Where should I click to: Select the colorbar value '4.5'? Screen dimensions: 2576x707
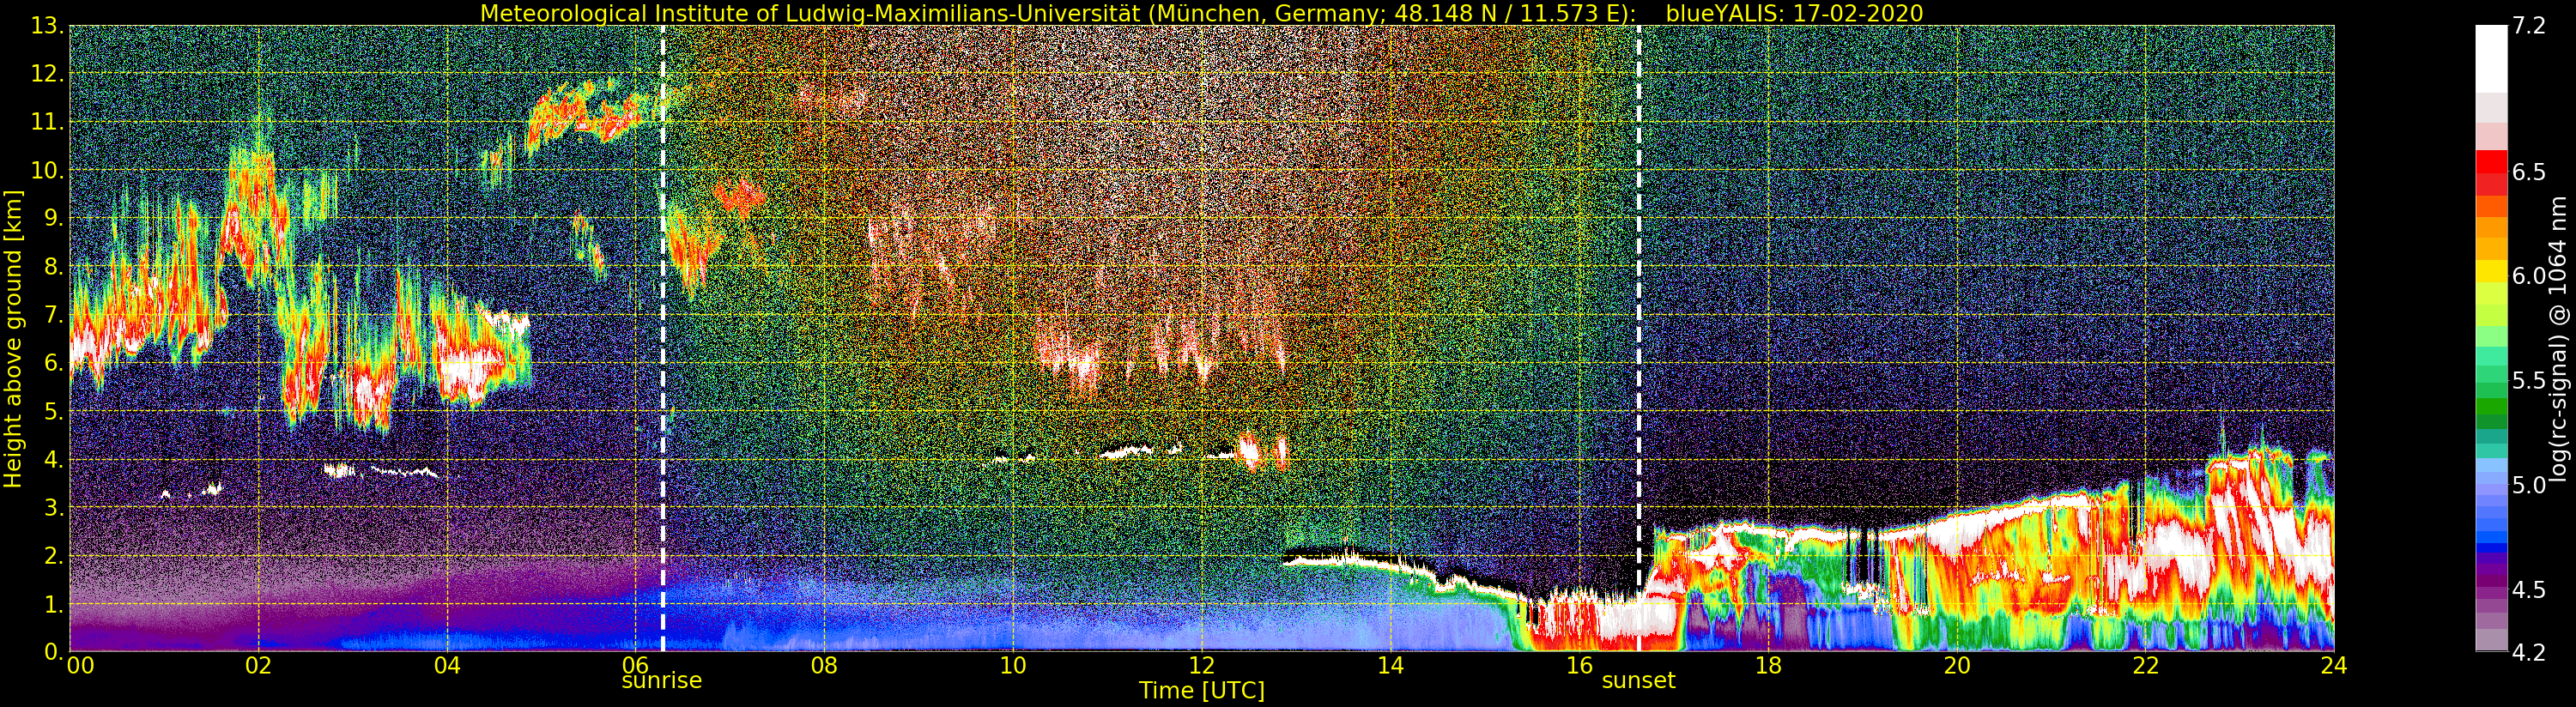2528,589
